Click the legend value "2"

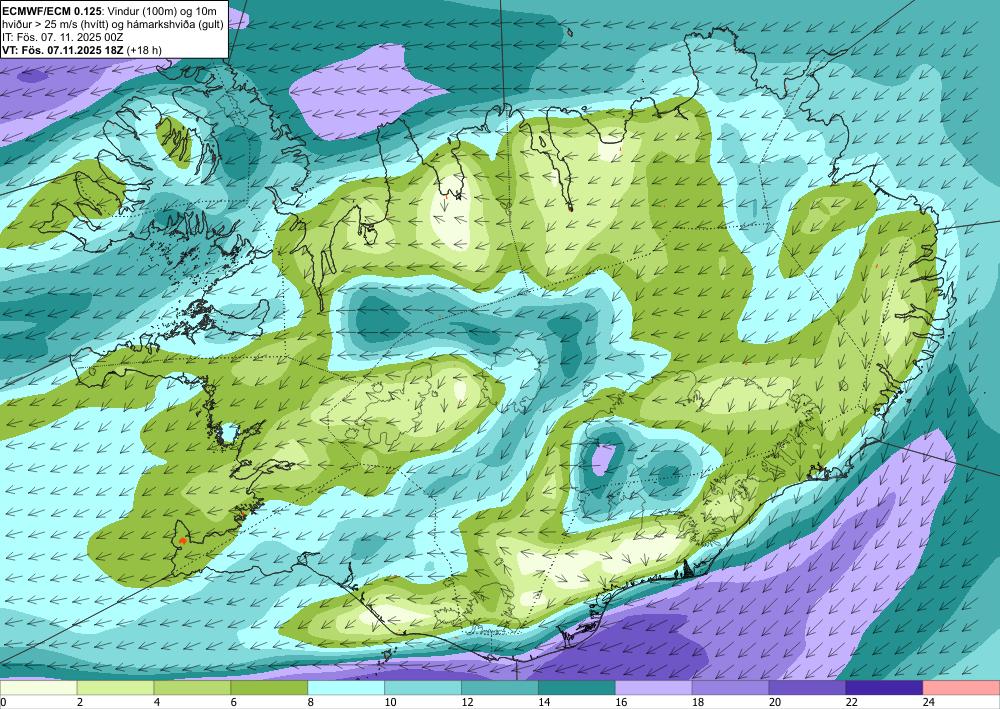pos(80,703)
